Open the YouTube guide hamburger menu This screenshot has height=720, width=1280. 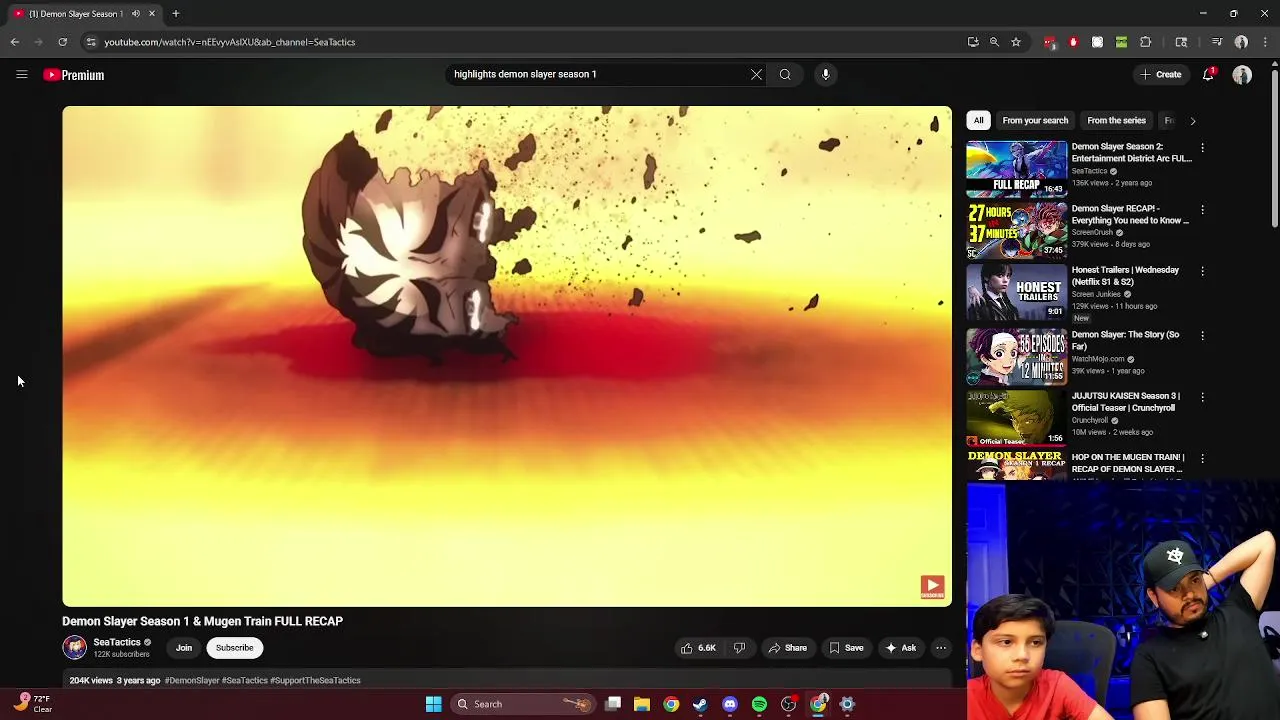(x=21, y=74)
